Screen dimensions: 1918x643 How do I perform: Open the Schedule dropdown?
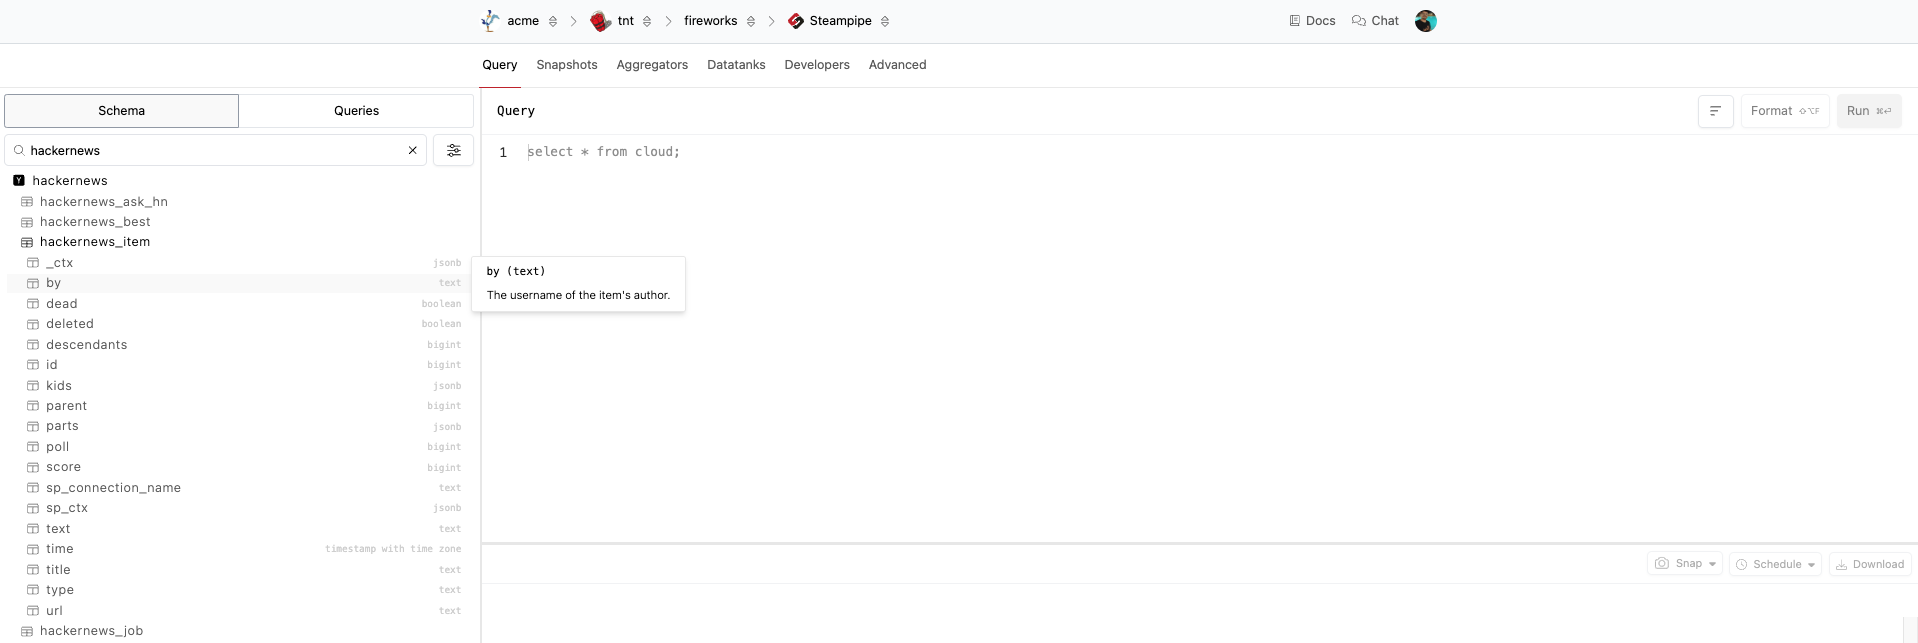pyautogui.click(x=1776, y=564)
